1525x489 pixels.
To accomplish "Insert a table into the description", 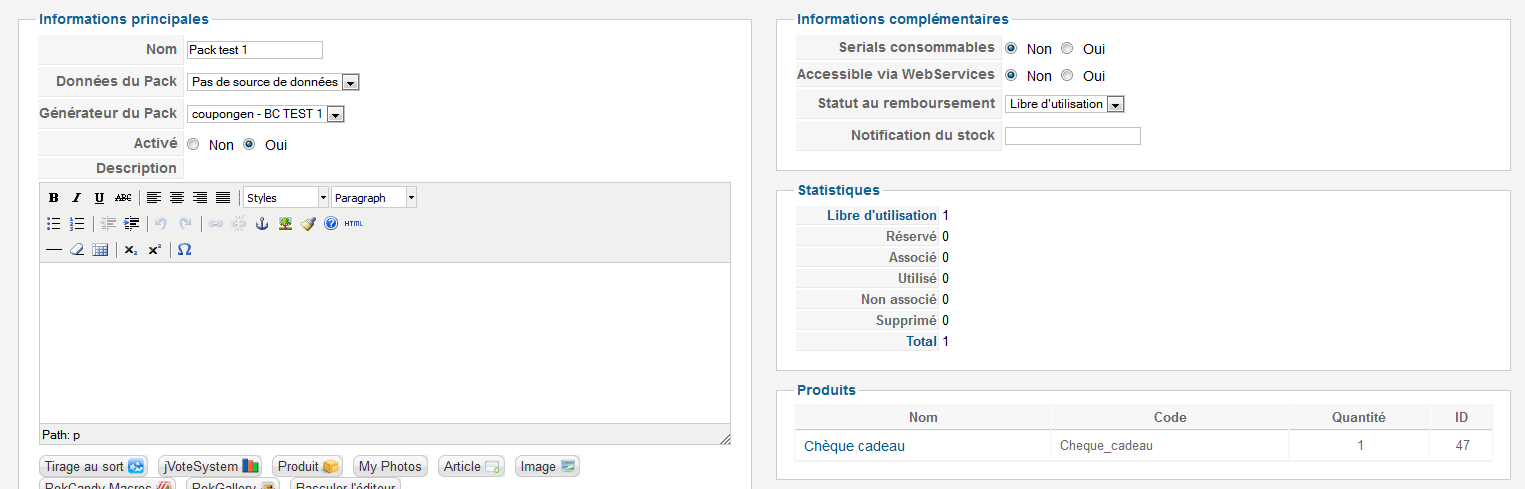I will [x=100, y=250].
